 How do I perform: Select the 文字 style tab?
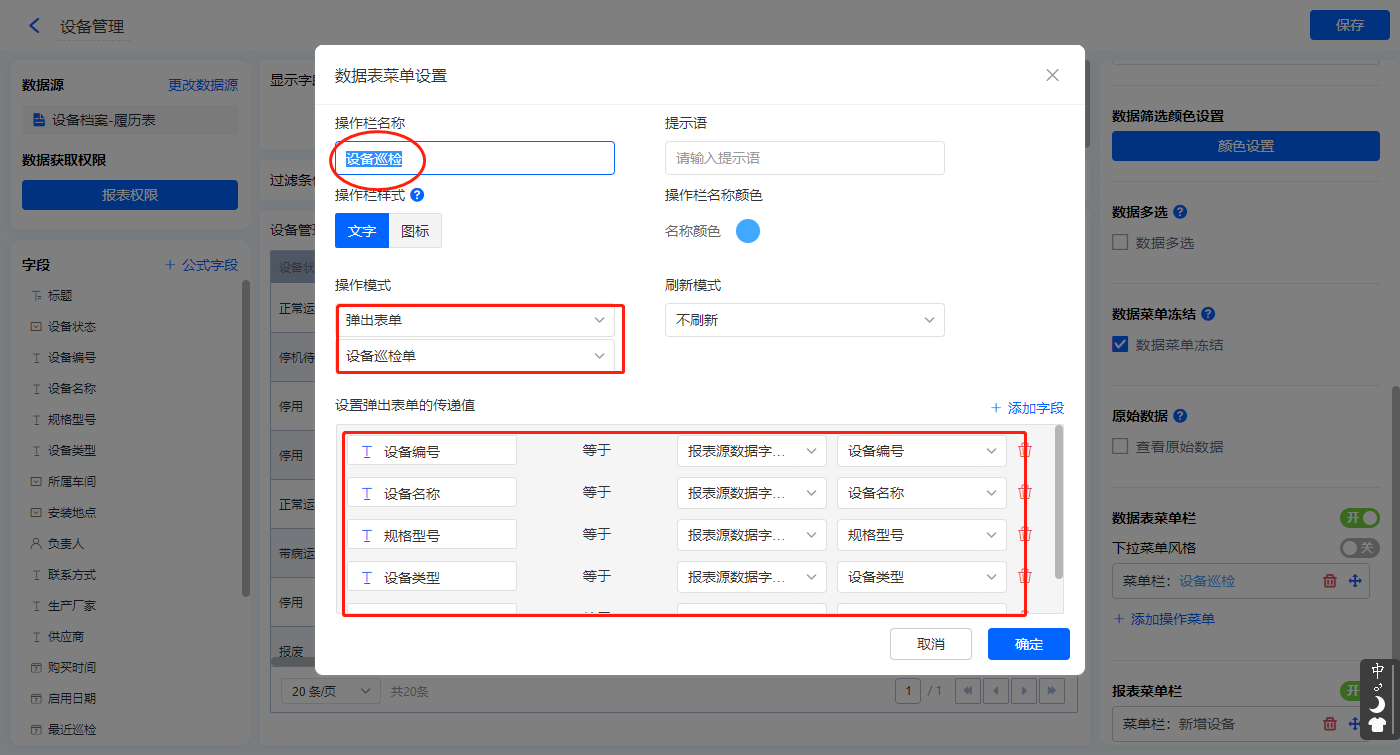coord(362,231)
